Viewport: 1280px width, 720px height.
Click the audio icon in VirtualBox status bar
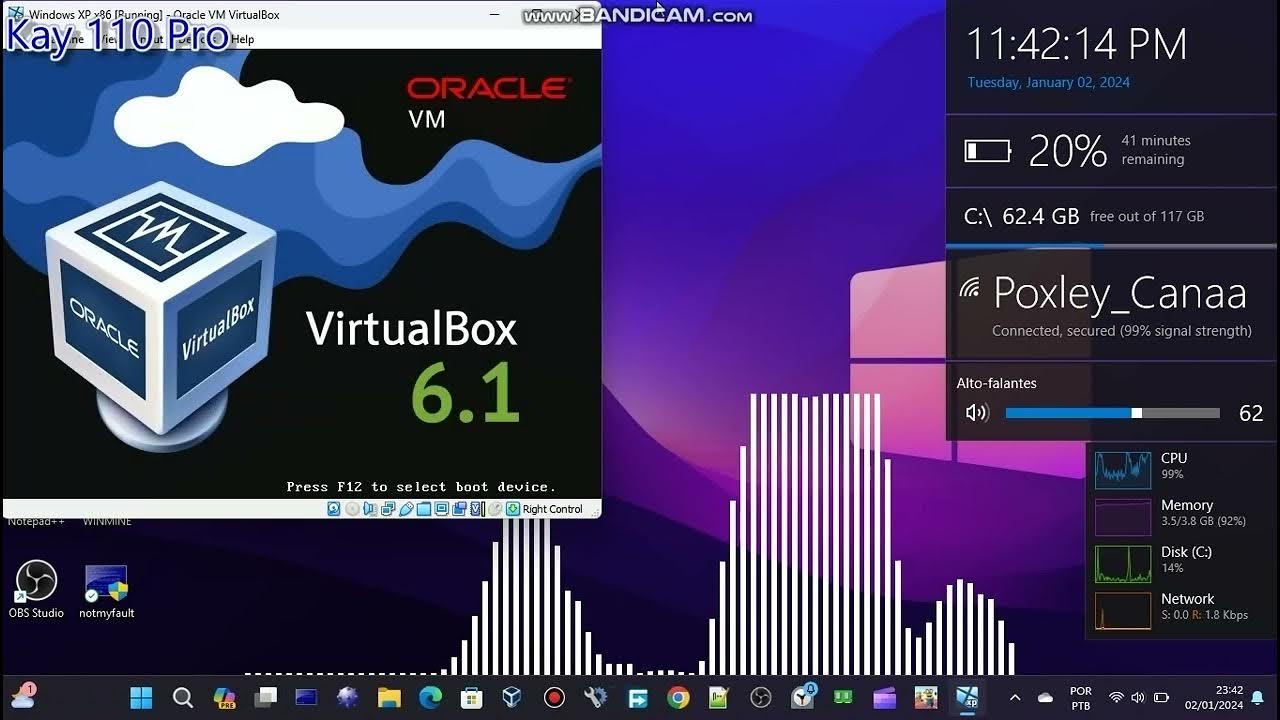370,509
